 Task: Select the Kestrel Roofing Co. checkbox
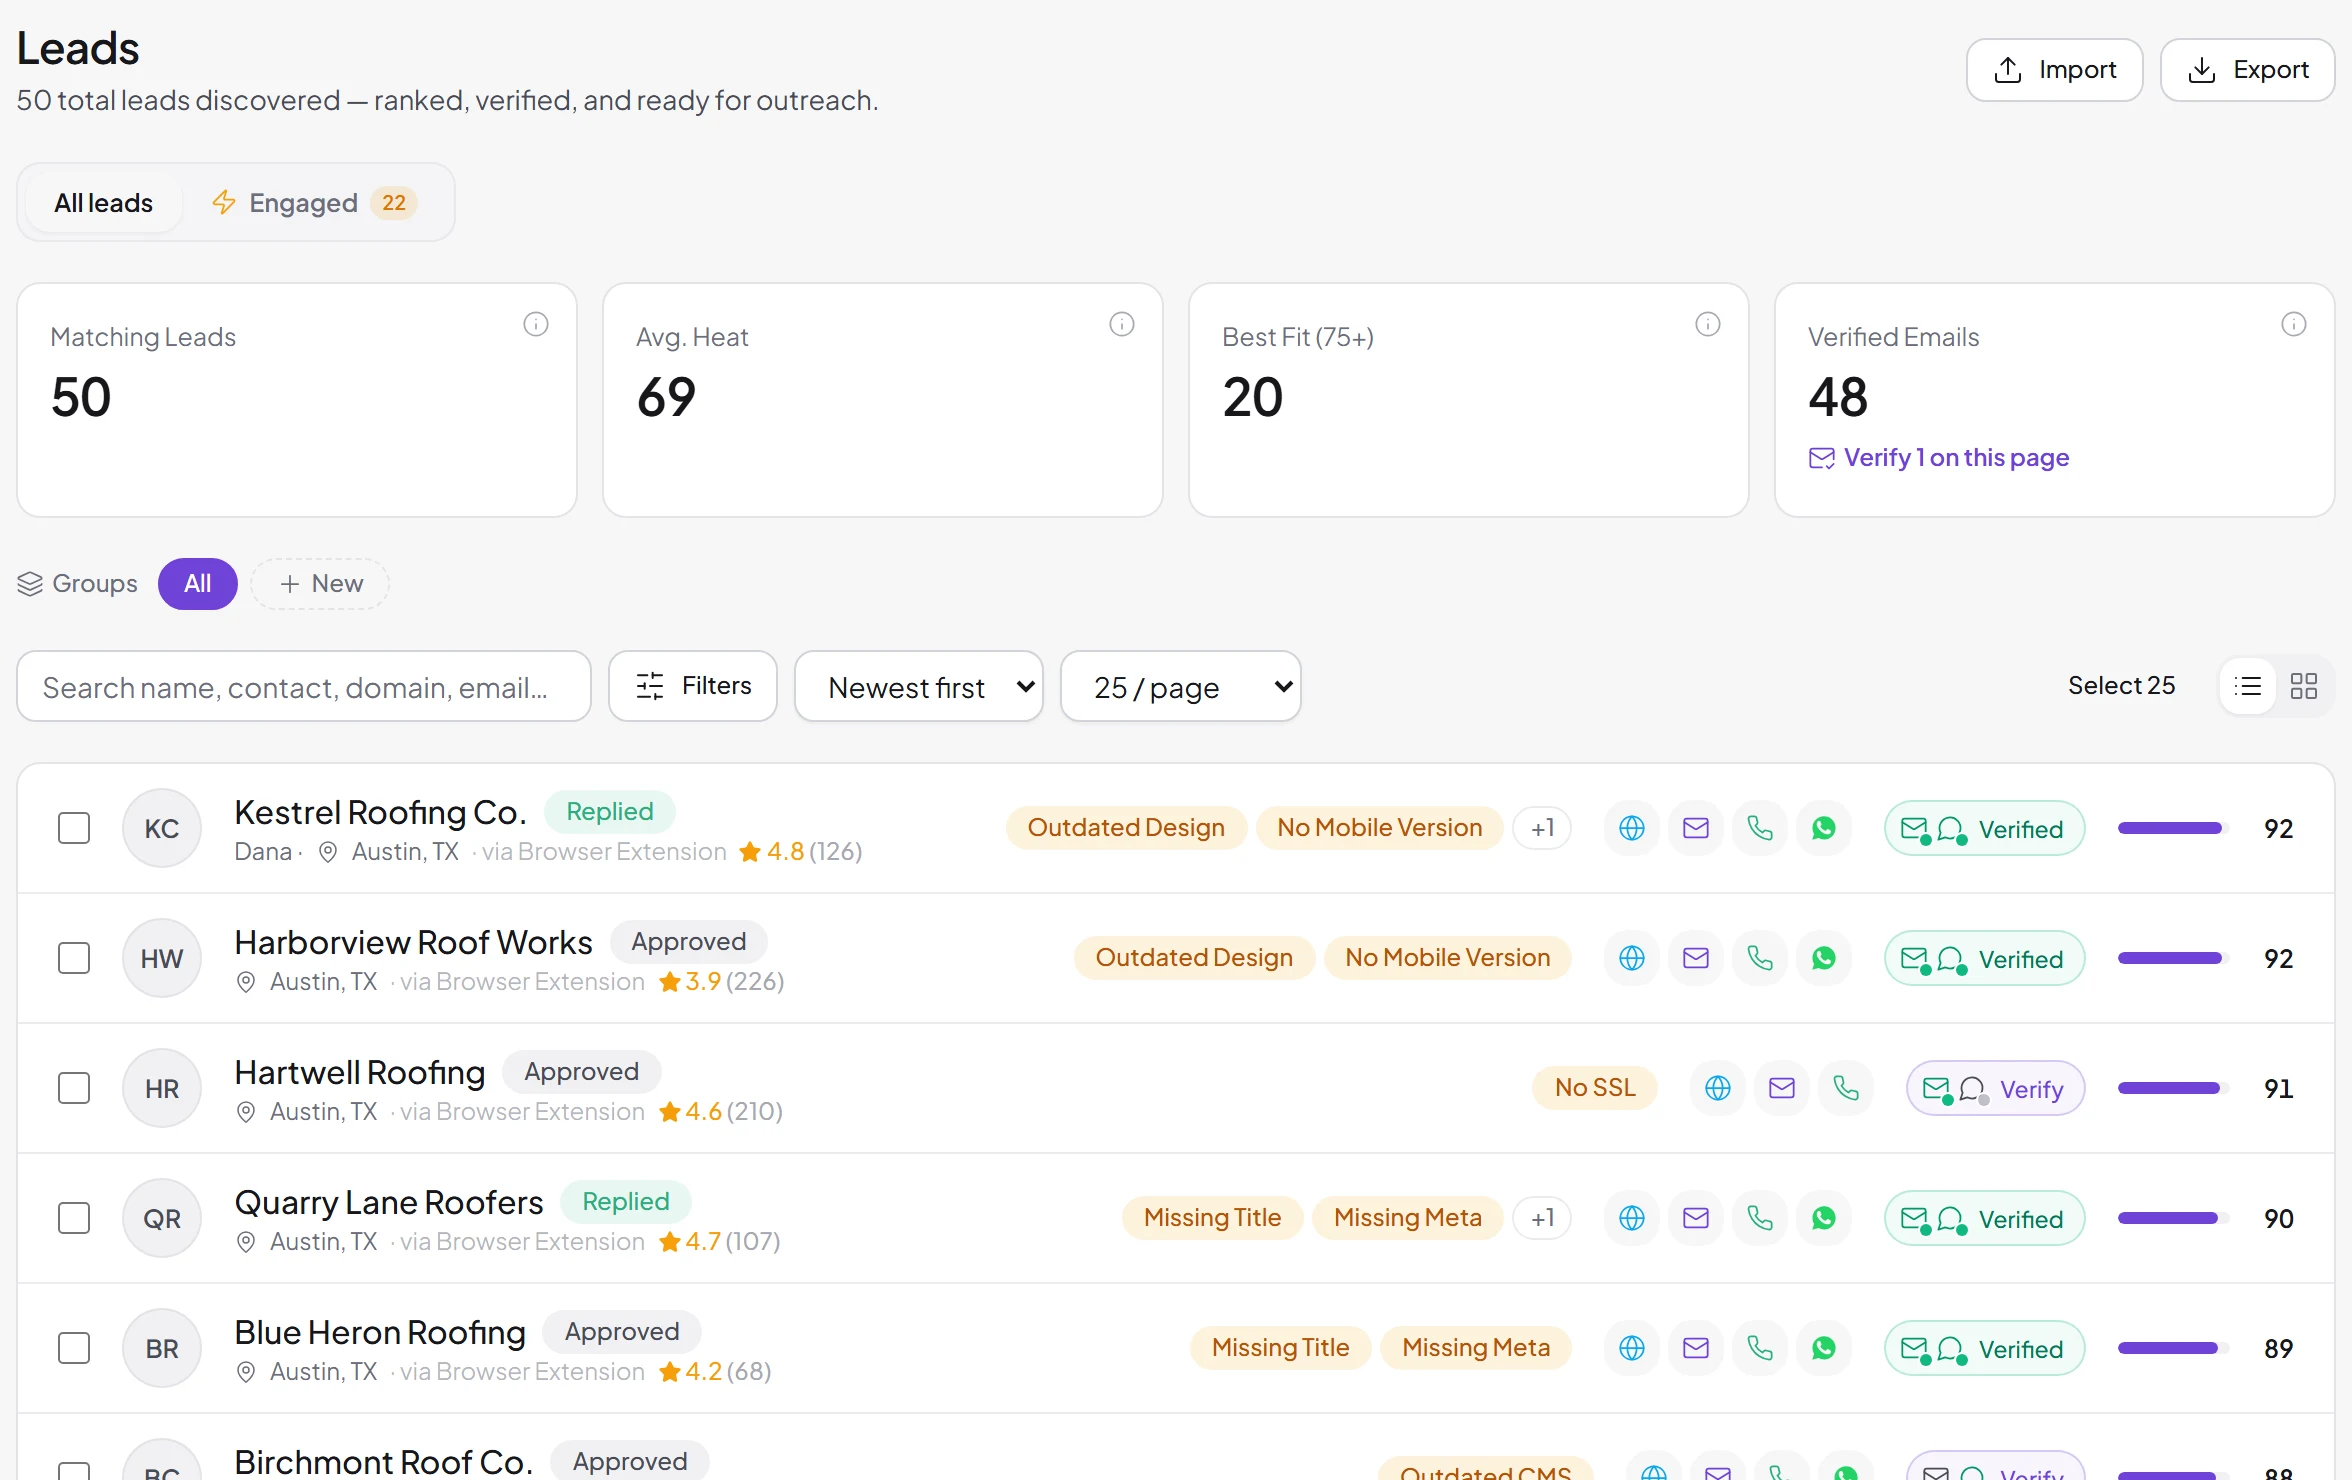pyautogui.click(x=74, y=828)
